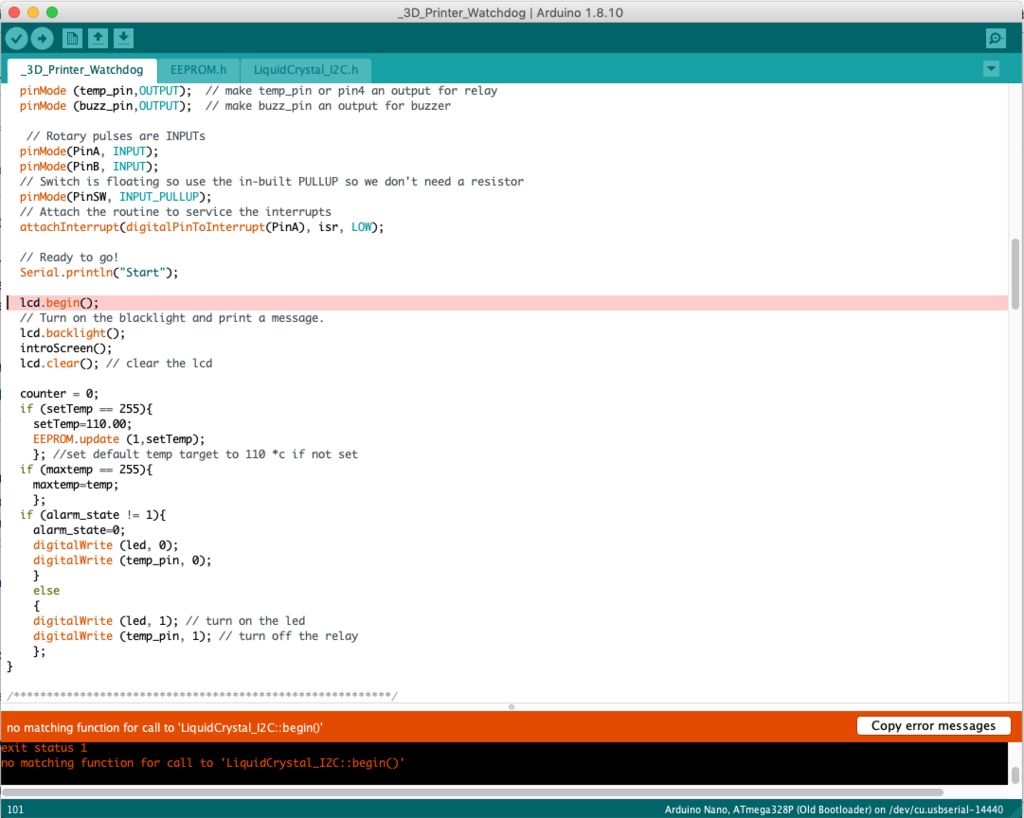Click the console 'no matching function' line
The height and width of the screenshot is (818, 1024).
coord(202,763)
